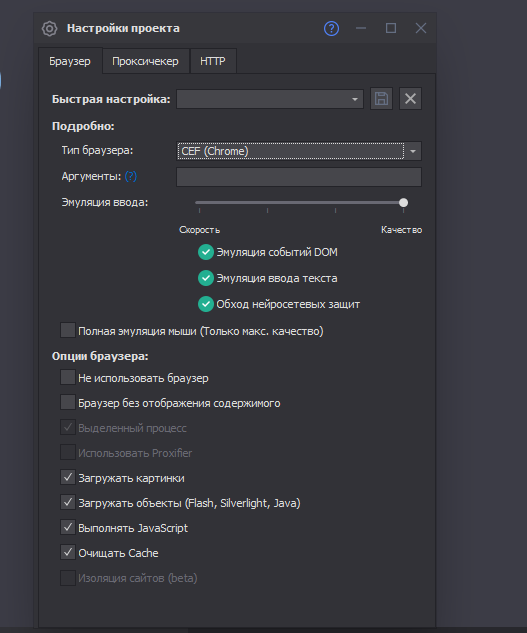This screenshot has height=633, width=527.
Task: Click green check icon beside Эмуляция событий DOM
Action: tap(206, 252)
